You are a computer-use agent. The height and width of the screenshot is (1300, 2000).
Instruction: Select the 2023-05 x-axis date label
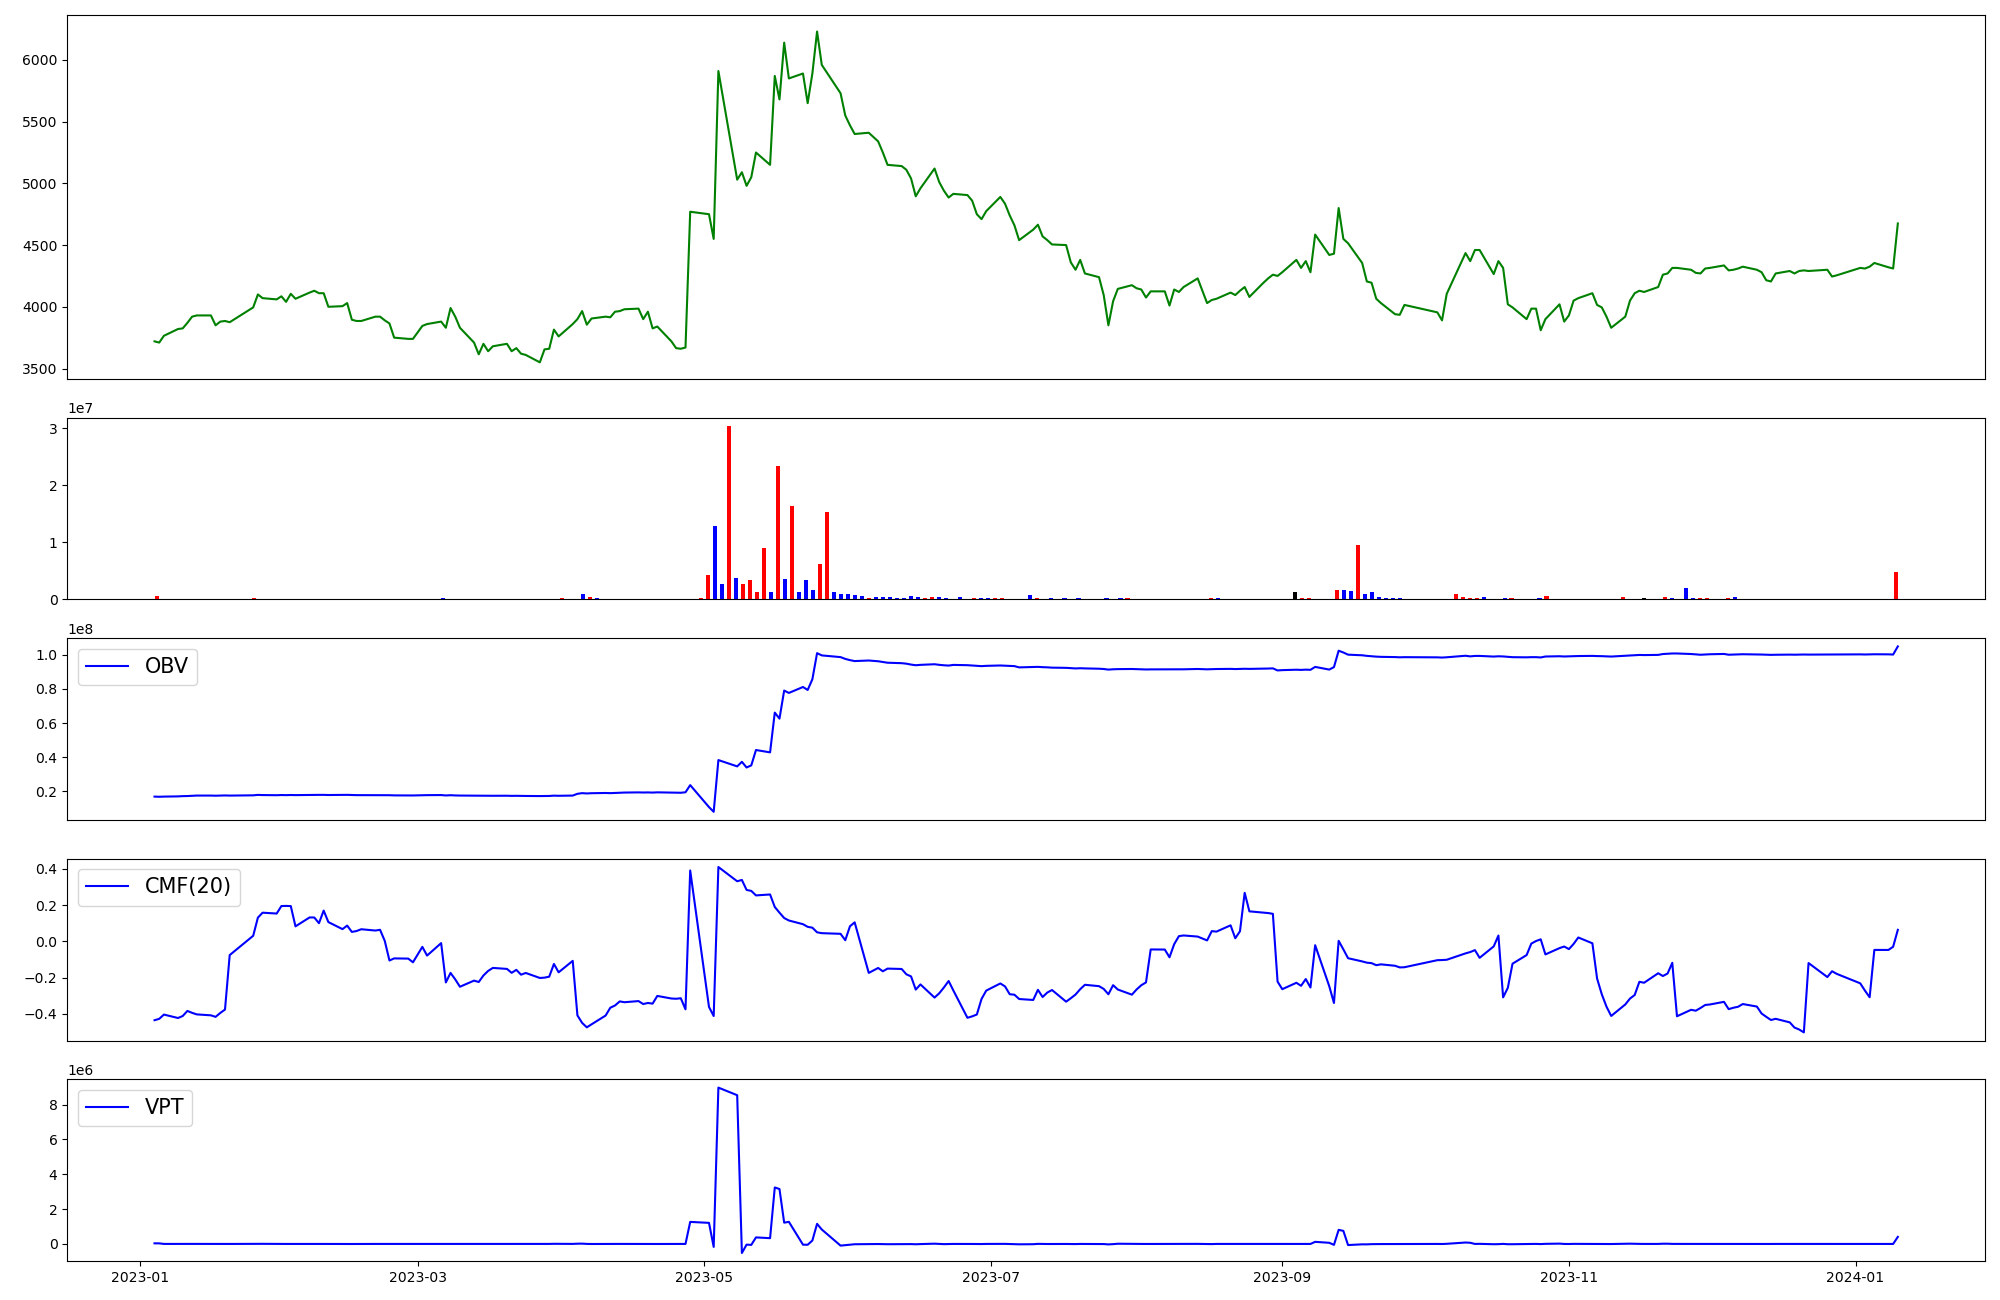point(704,1277)
